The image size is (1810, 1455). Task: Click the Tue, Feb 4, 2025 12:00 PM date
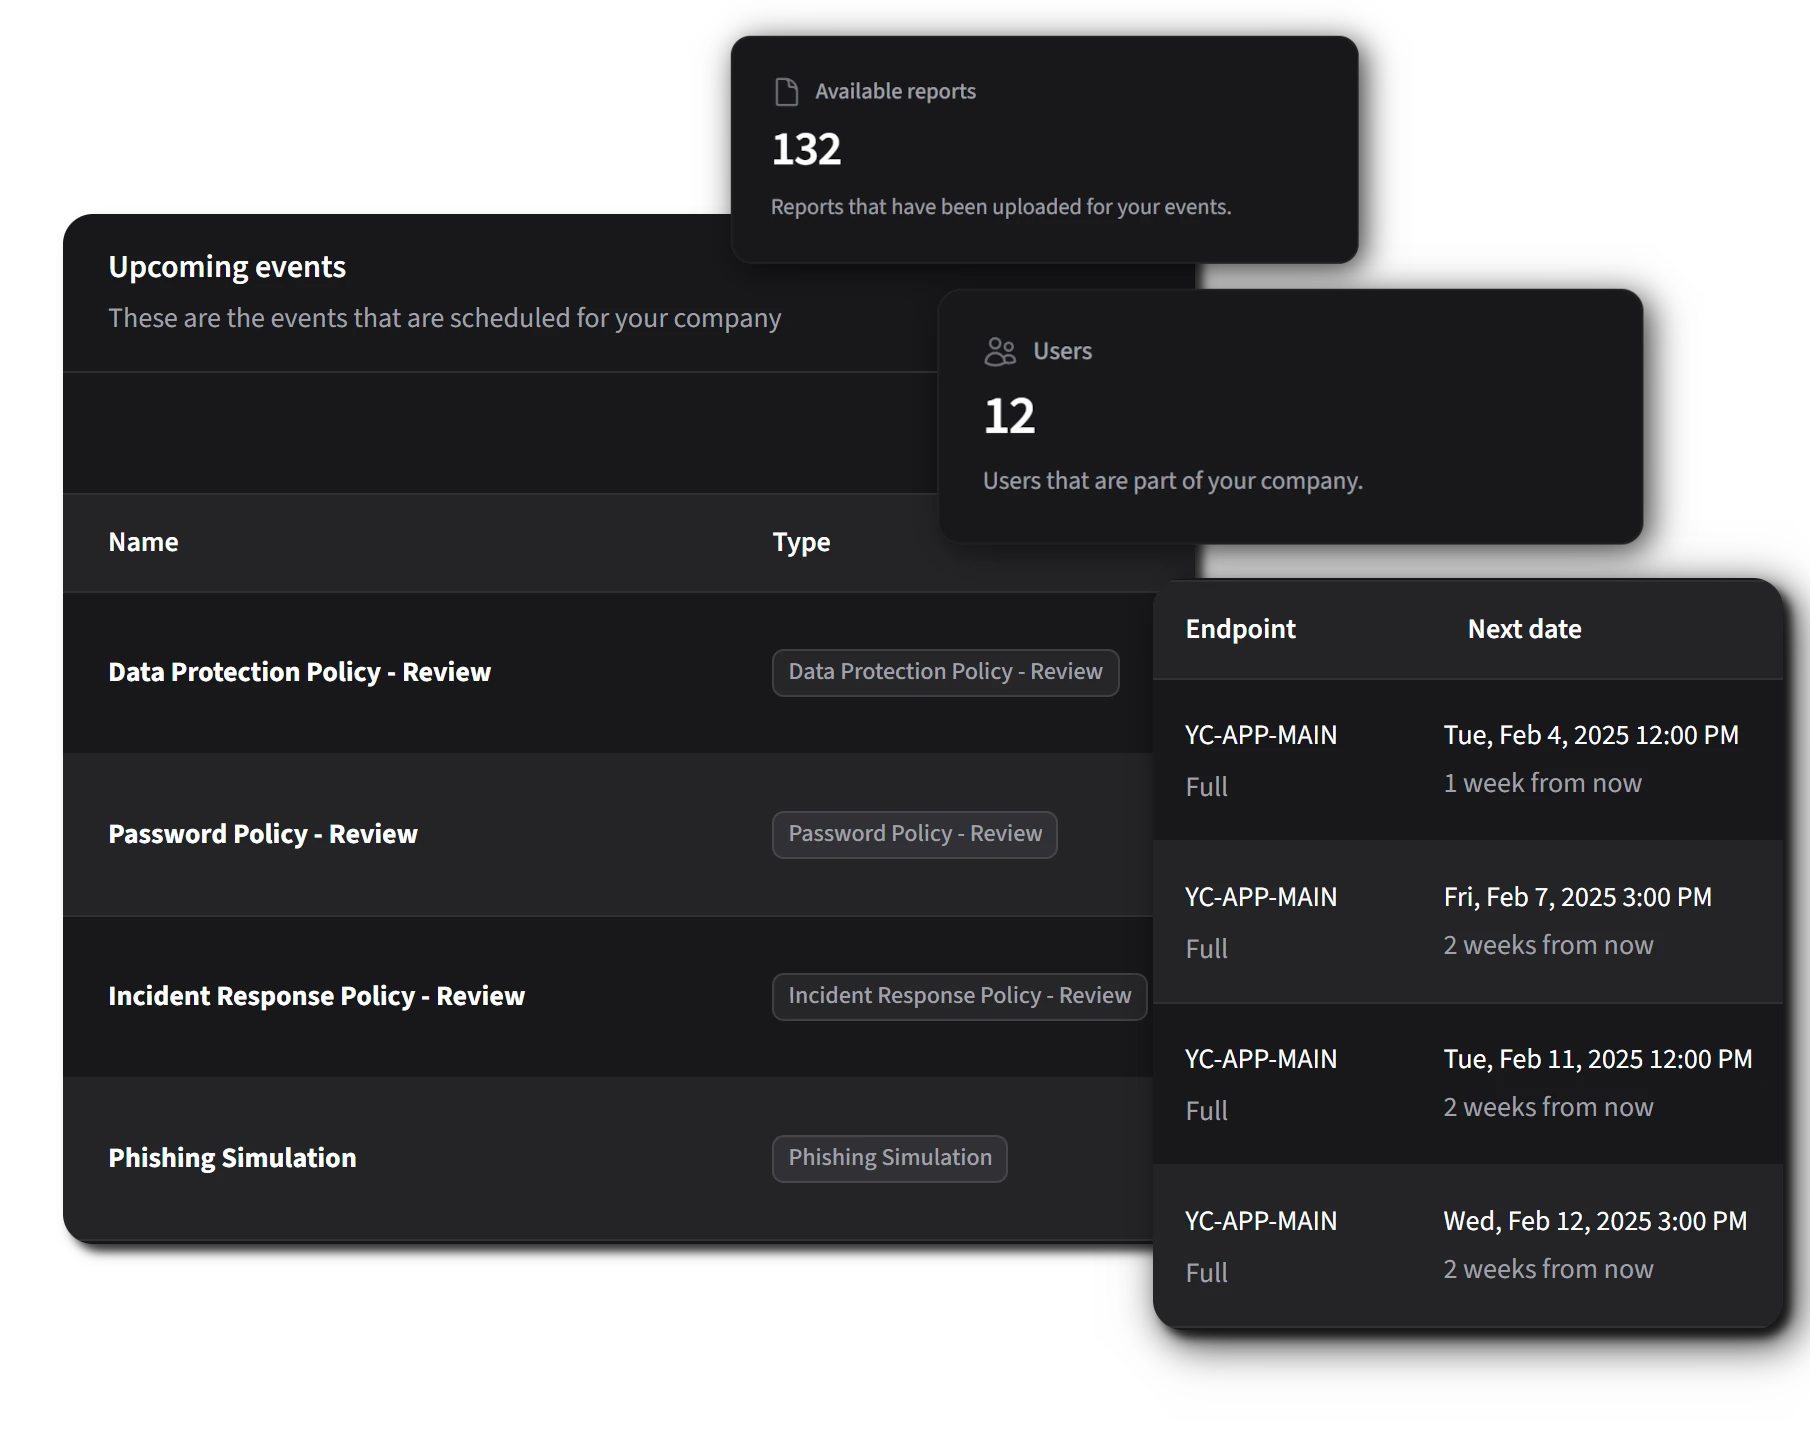point(1590,735)
